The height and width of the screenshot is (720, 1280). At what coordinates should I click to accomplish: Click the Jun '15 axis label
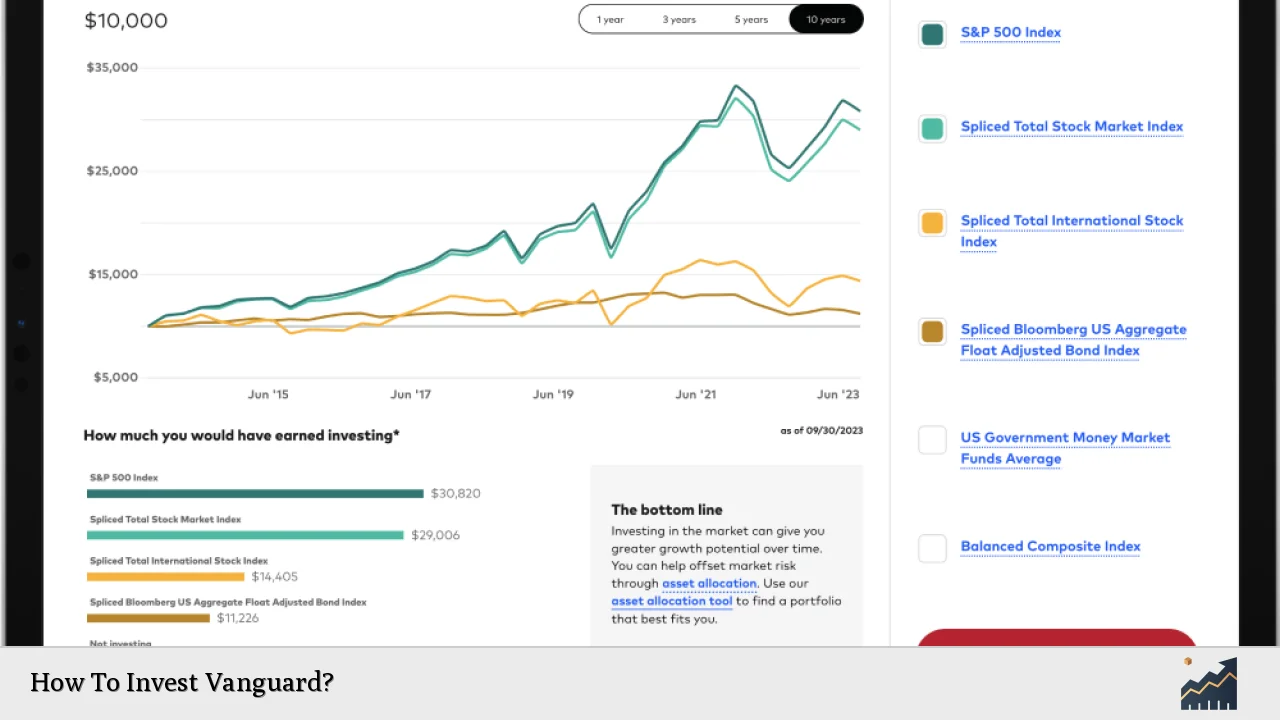pyautogui.click(x=268, y=394)
